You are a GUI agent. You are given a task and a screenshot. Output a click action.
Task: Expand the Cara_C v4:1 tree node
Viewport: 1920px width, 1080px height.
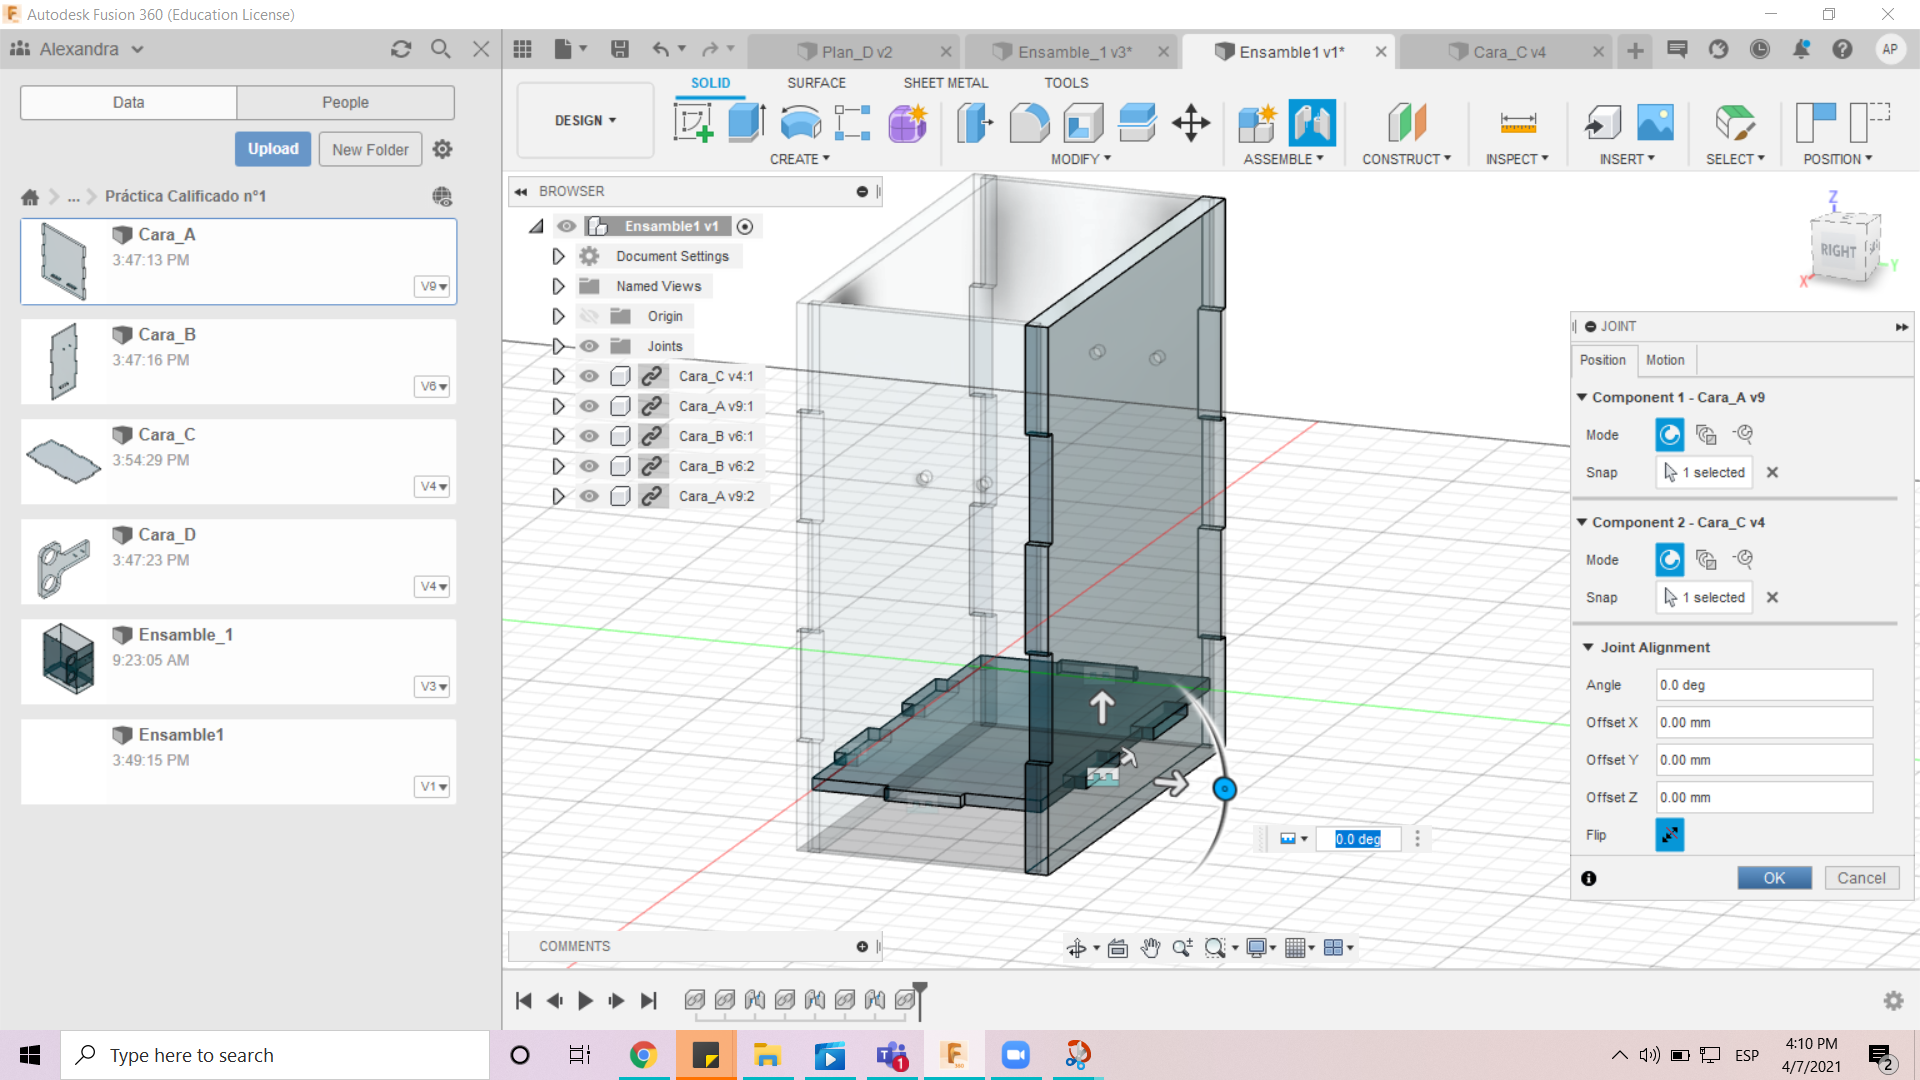(x=558, y=376)
